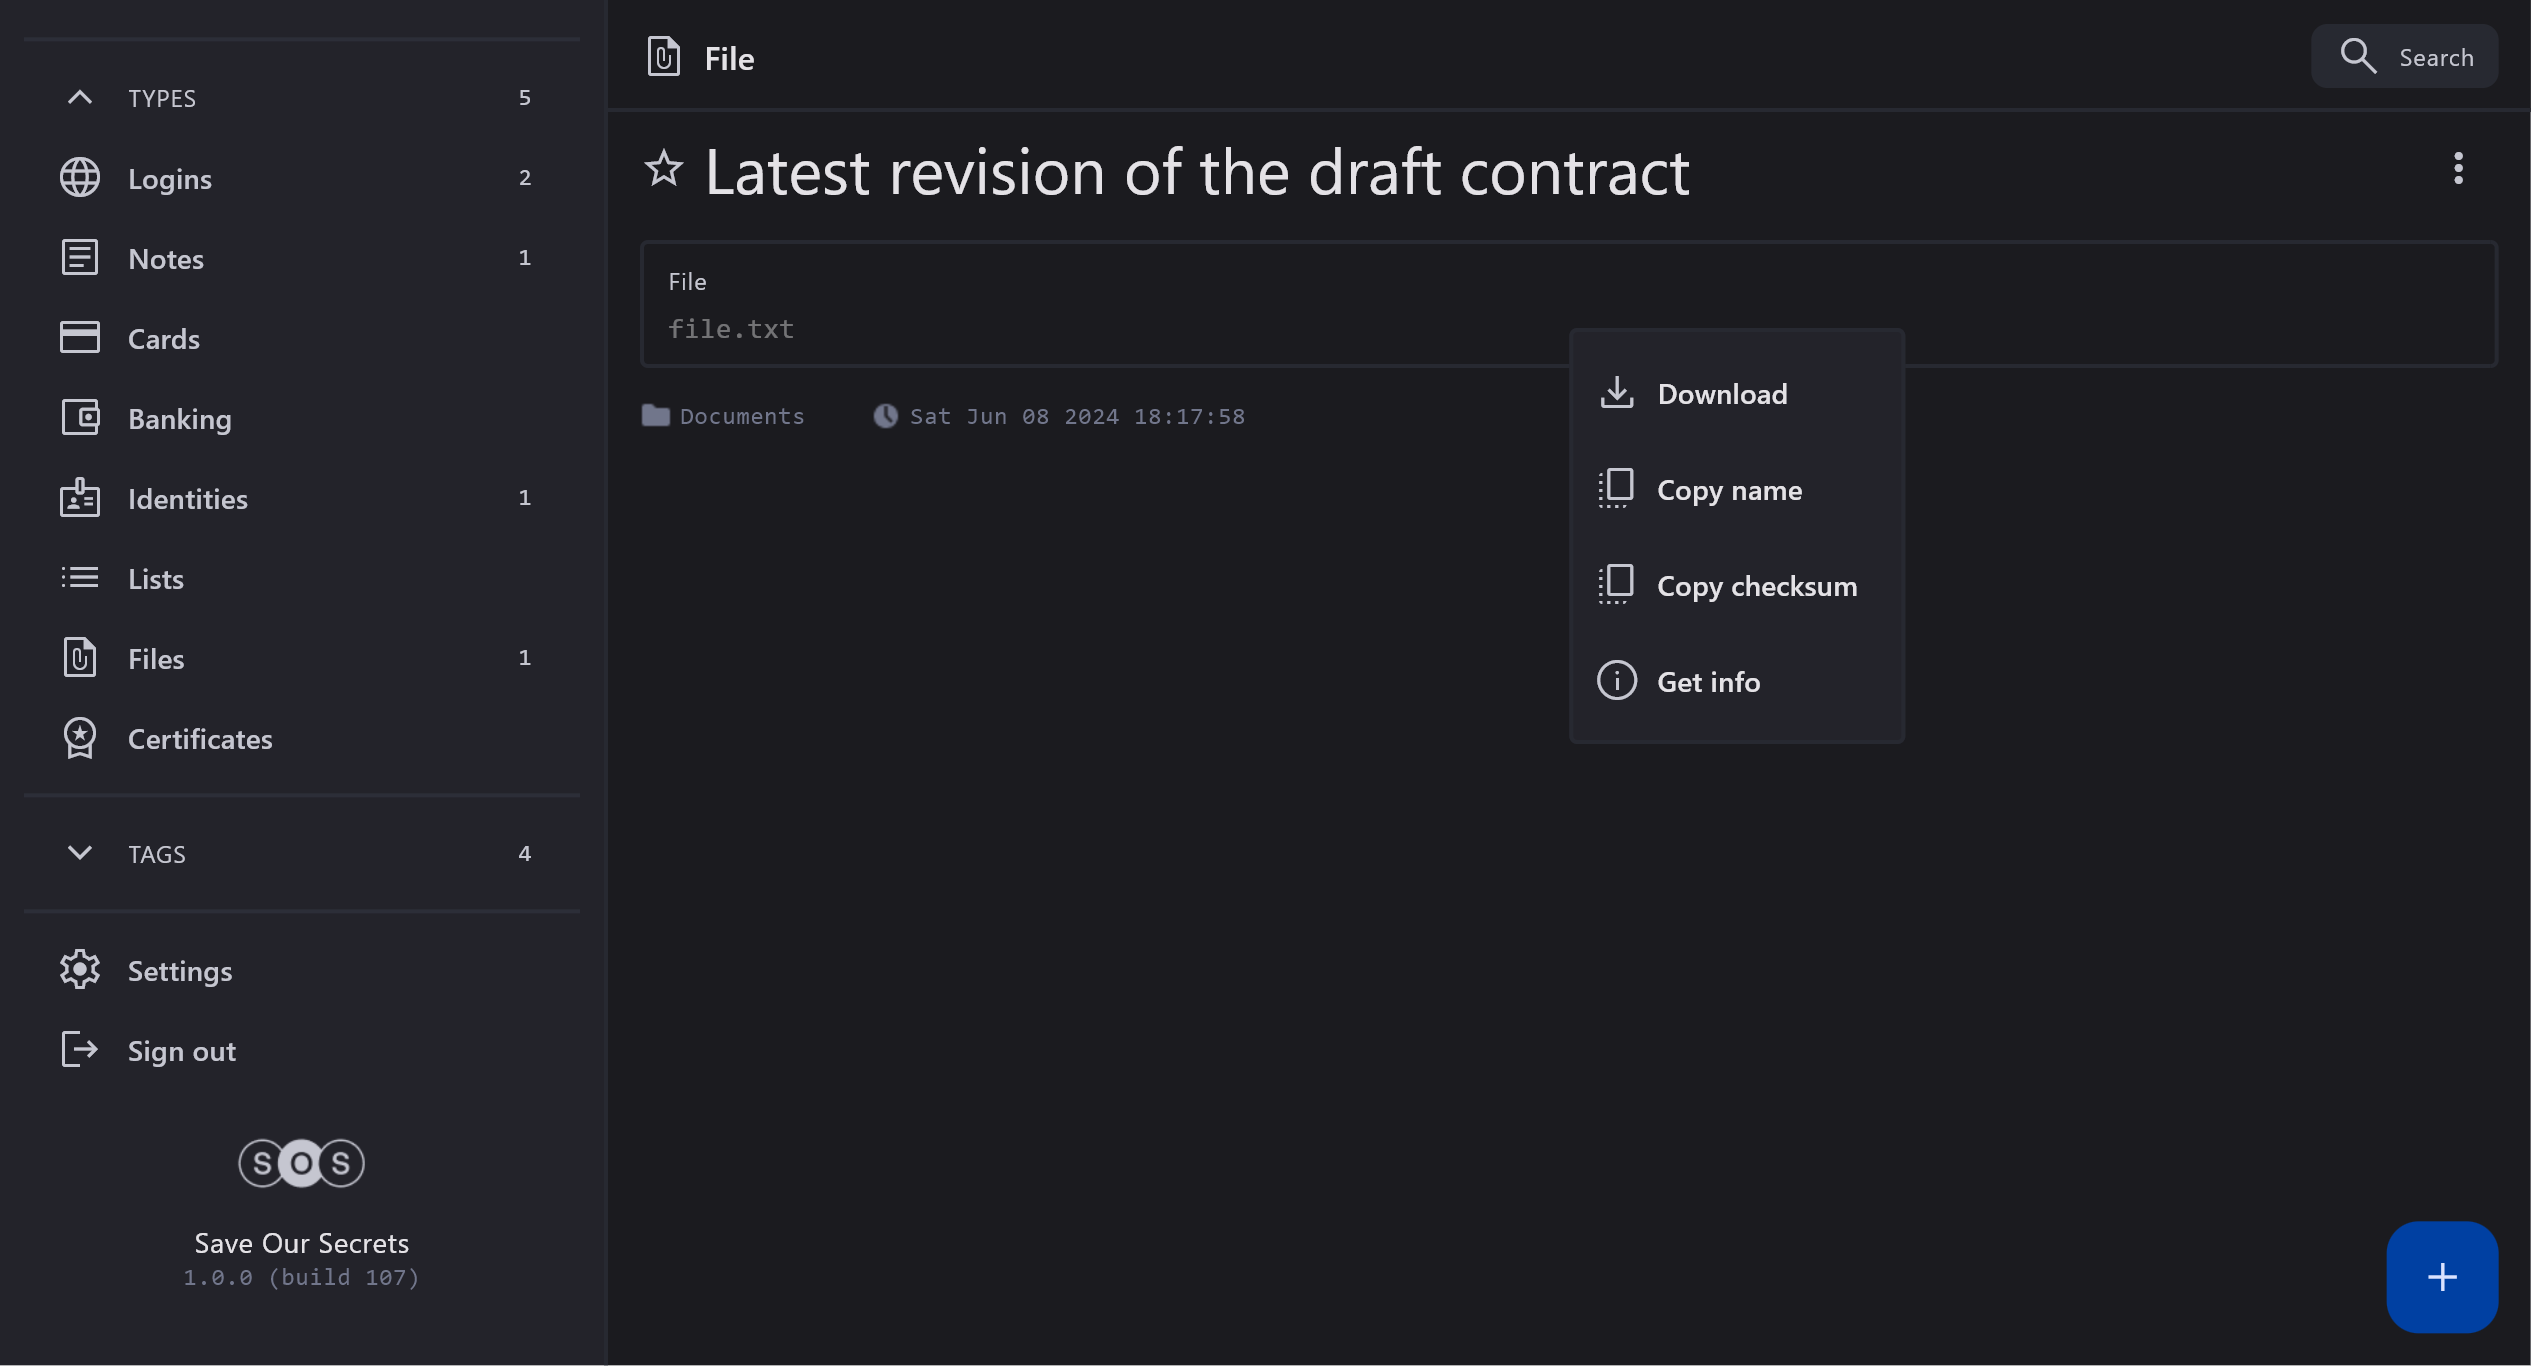This screenshot has width=2531, height=1366.
Task: Open the Cards section icon
Action: coord(80,338)
